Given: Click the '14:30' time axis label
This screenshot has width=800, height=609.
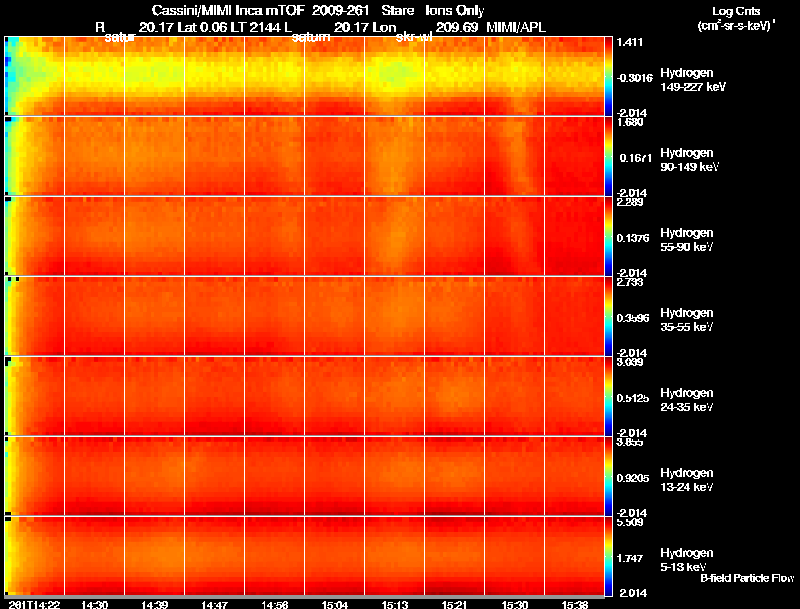Looking at the screenshot, I should coord(94,604).
